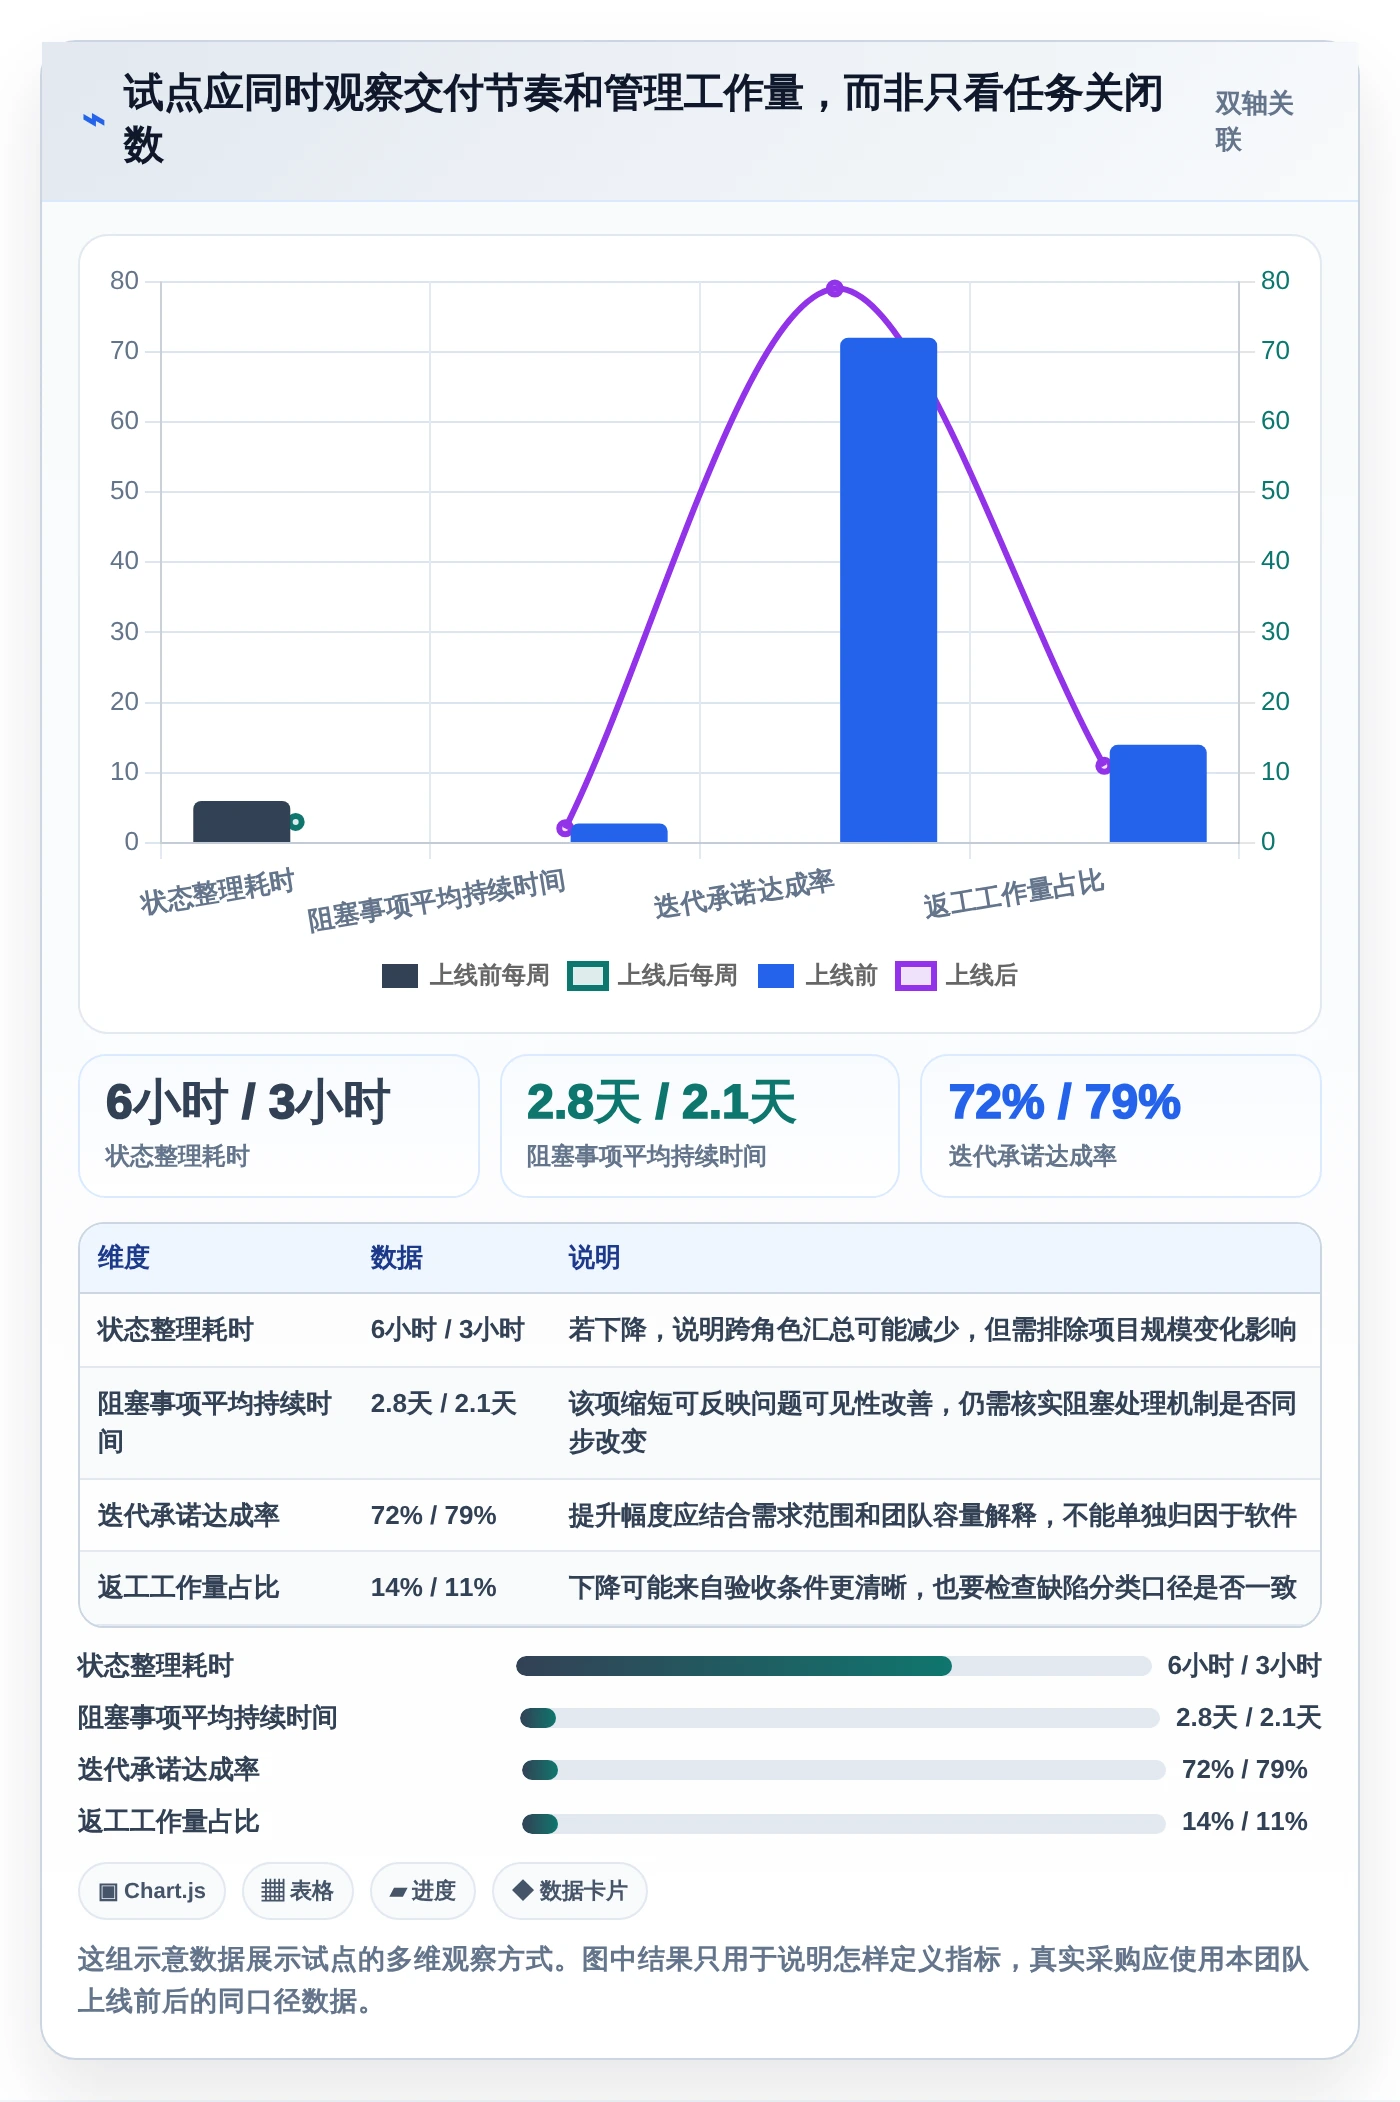Click the dark bar for 状态整理耗时
This screenshot has width=1400, height=2102.
click(241, 822)
